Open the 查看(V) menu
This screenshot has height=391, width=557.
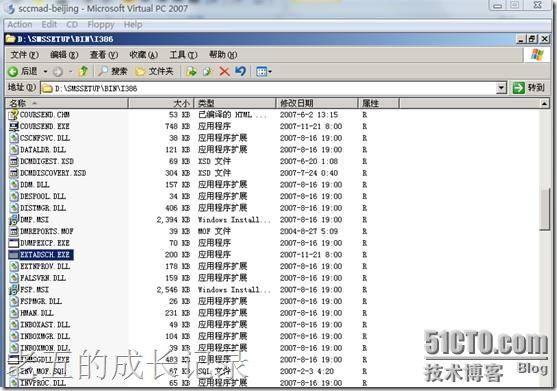[104, 55]
